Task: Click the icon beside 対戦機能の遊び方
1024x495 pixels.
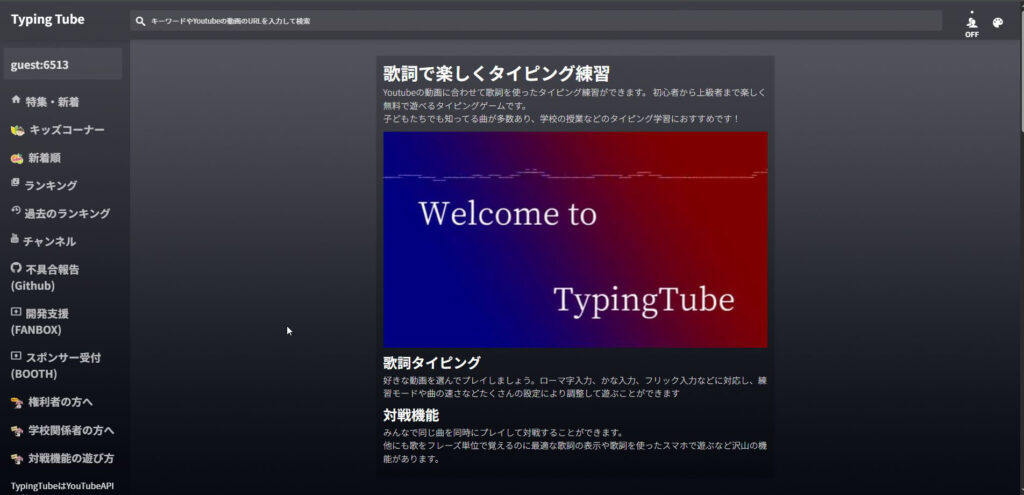Action: [x=18, y=459]
